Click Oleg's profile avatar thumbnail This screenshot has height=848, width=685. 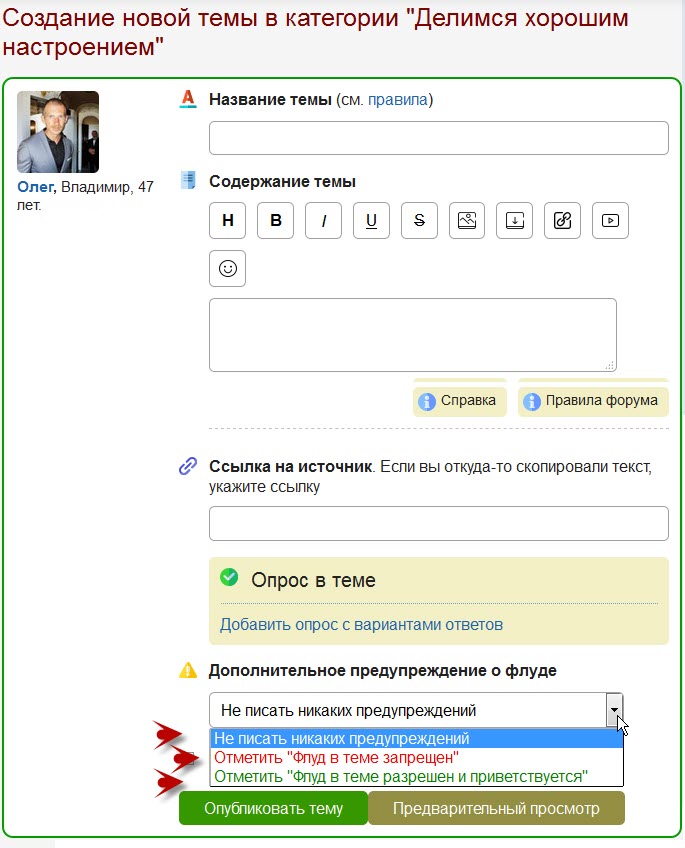[58, 132]
